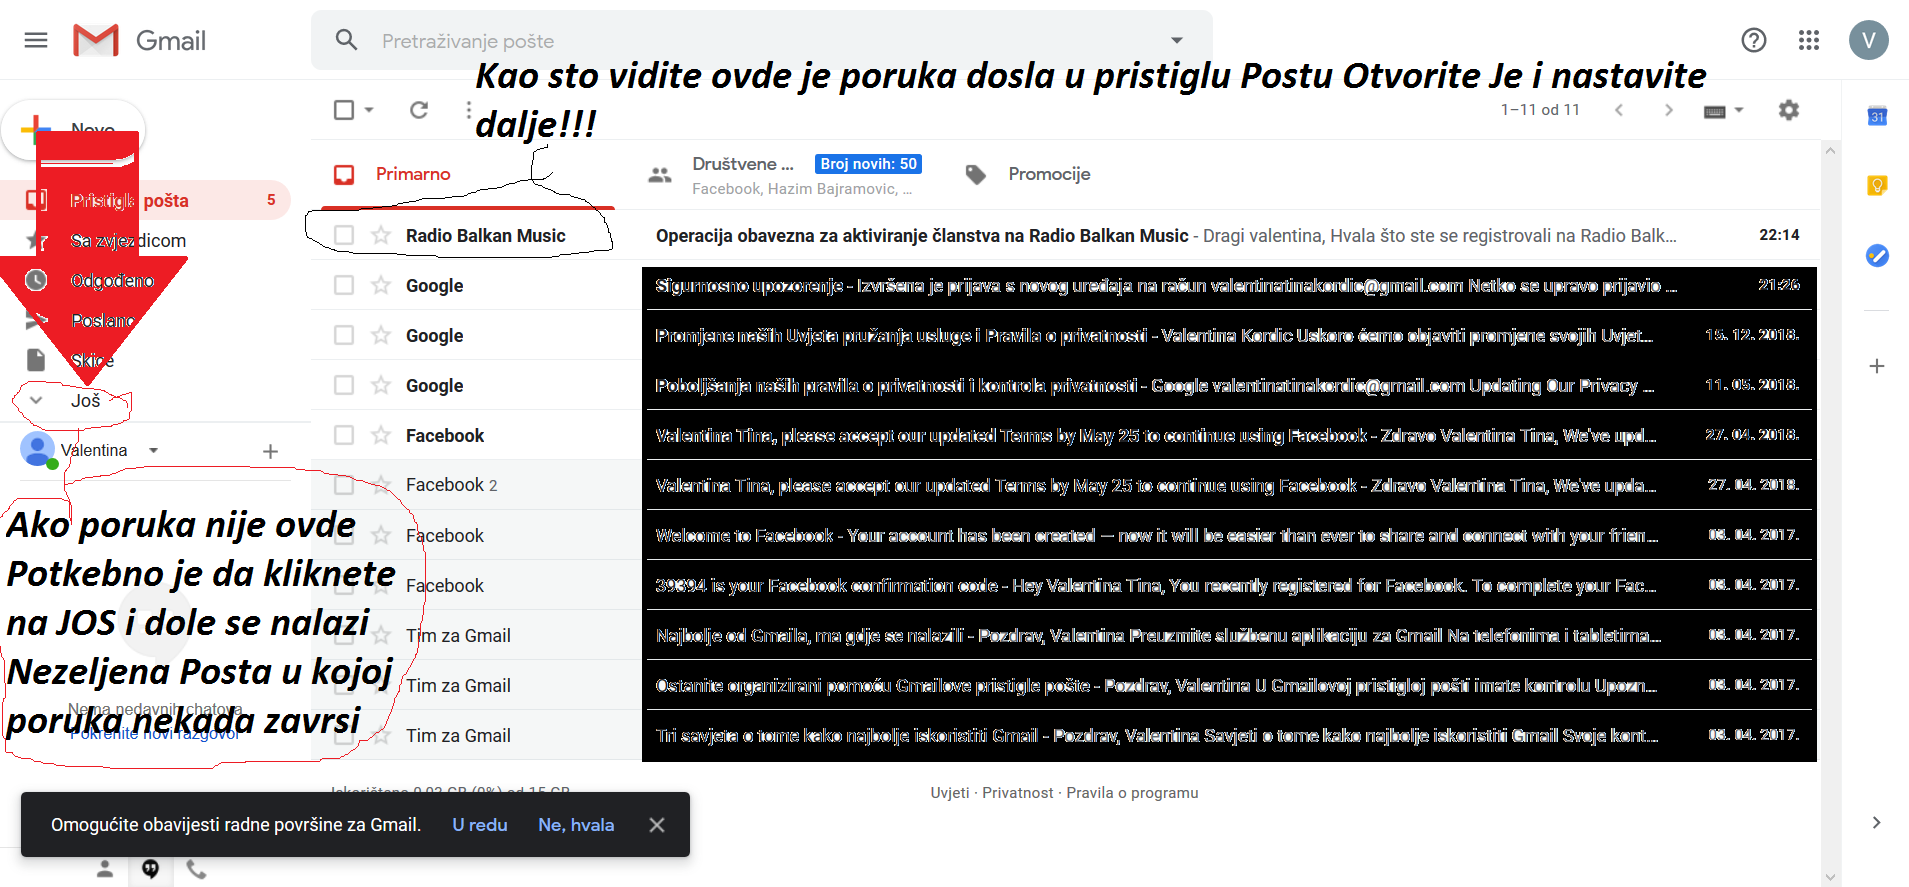Viewport: 1909px width, 887px height.
Task: Click the search magnifier icon
Action: pos(346,40)
